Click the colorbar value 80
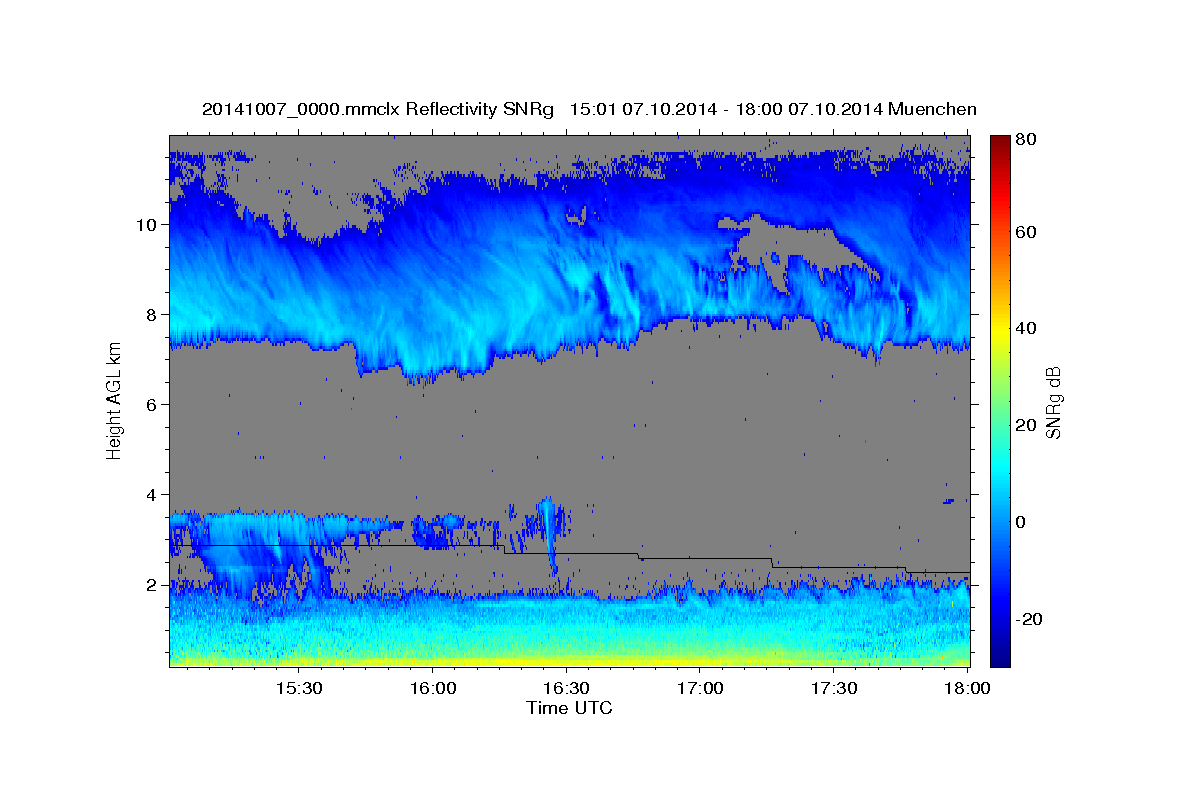The width and height of the screenshot is (1200, 800). [1027, 139]
